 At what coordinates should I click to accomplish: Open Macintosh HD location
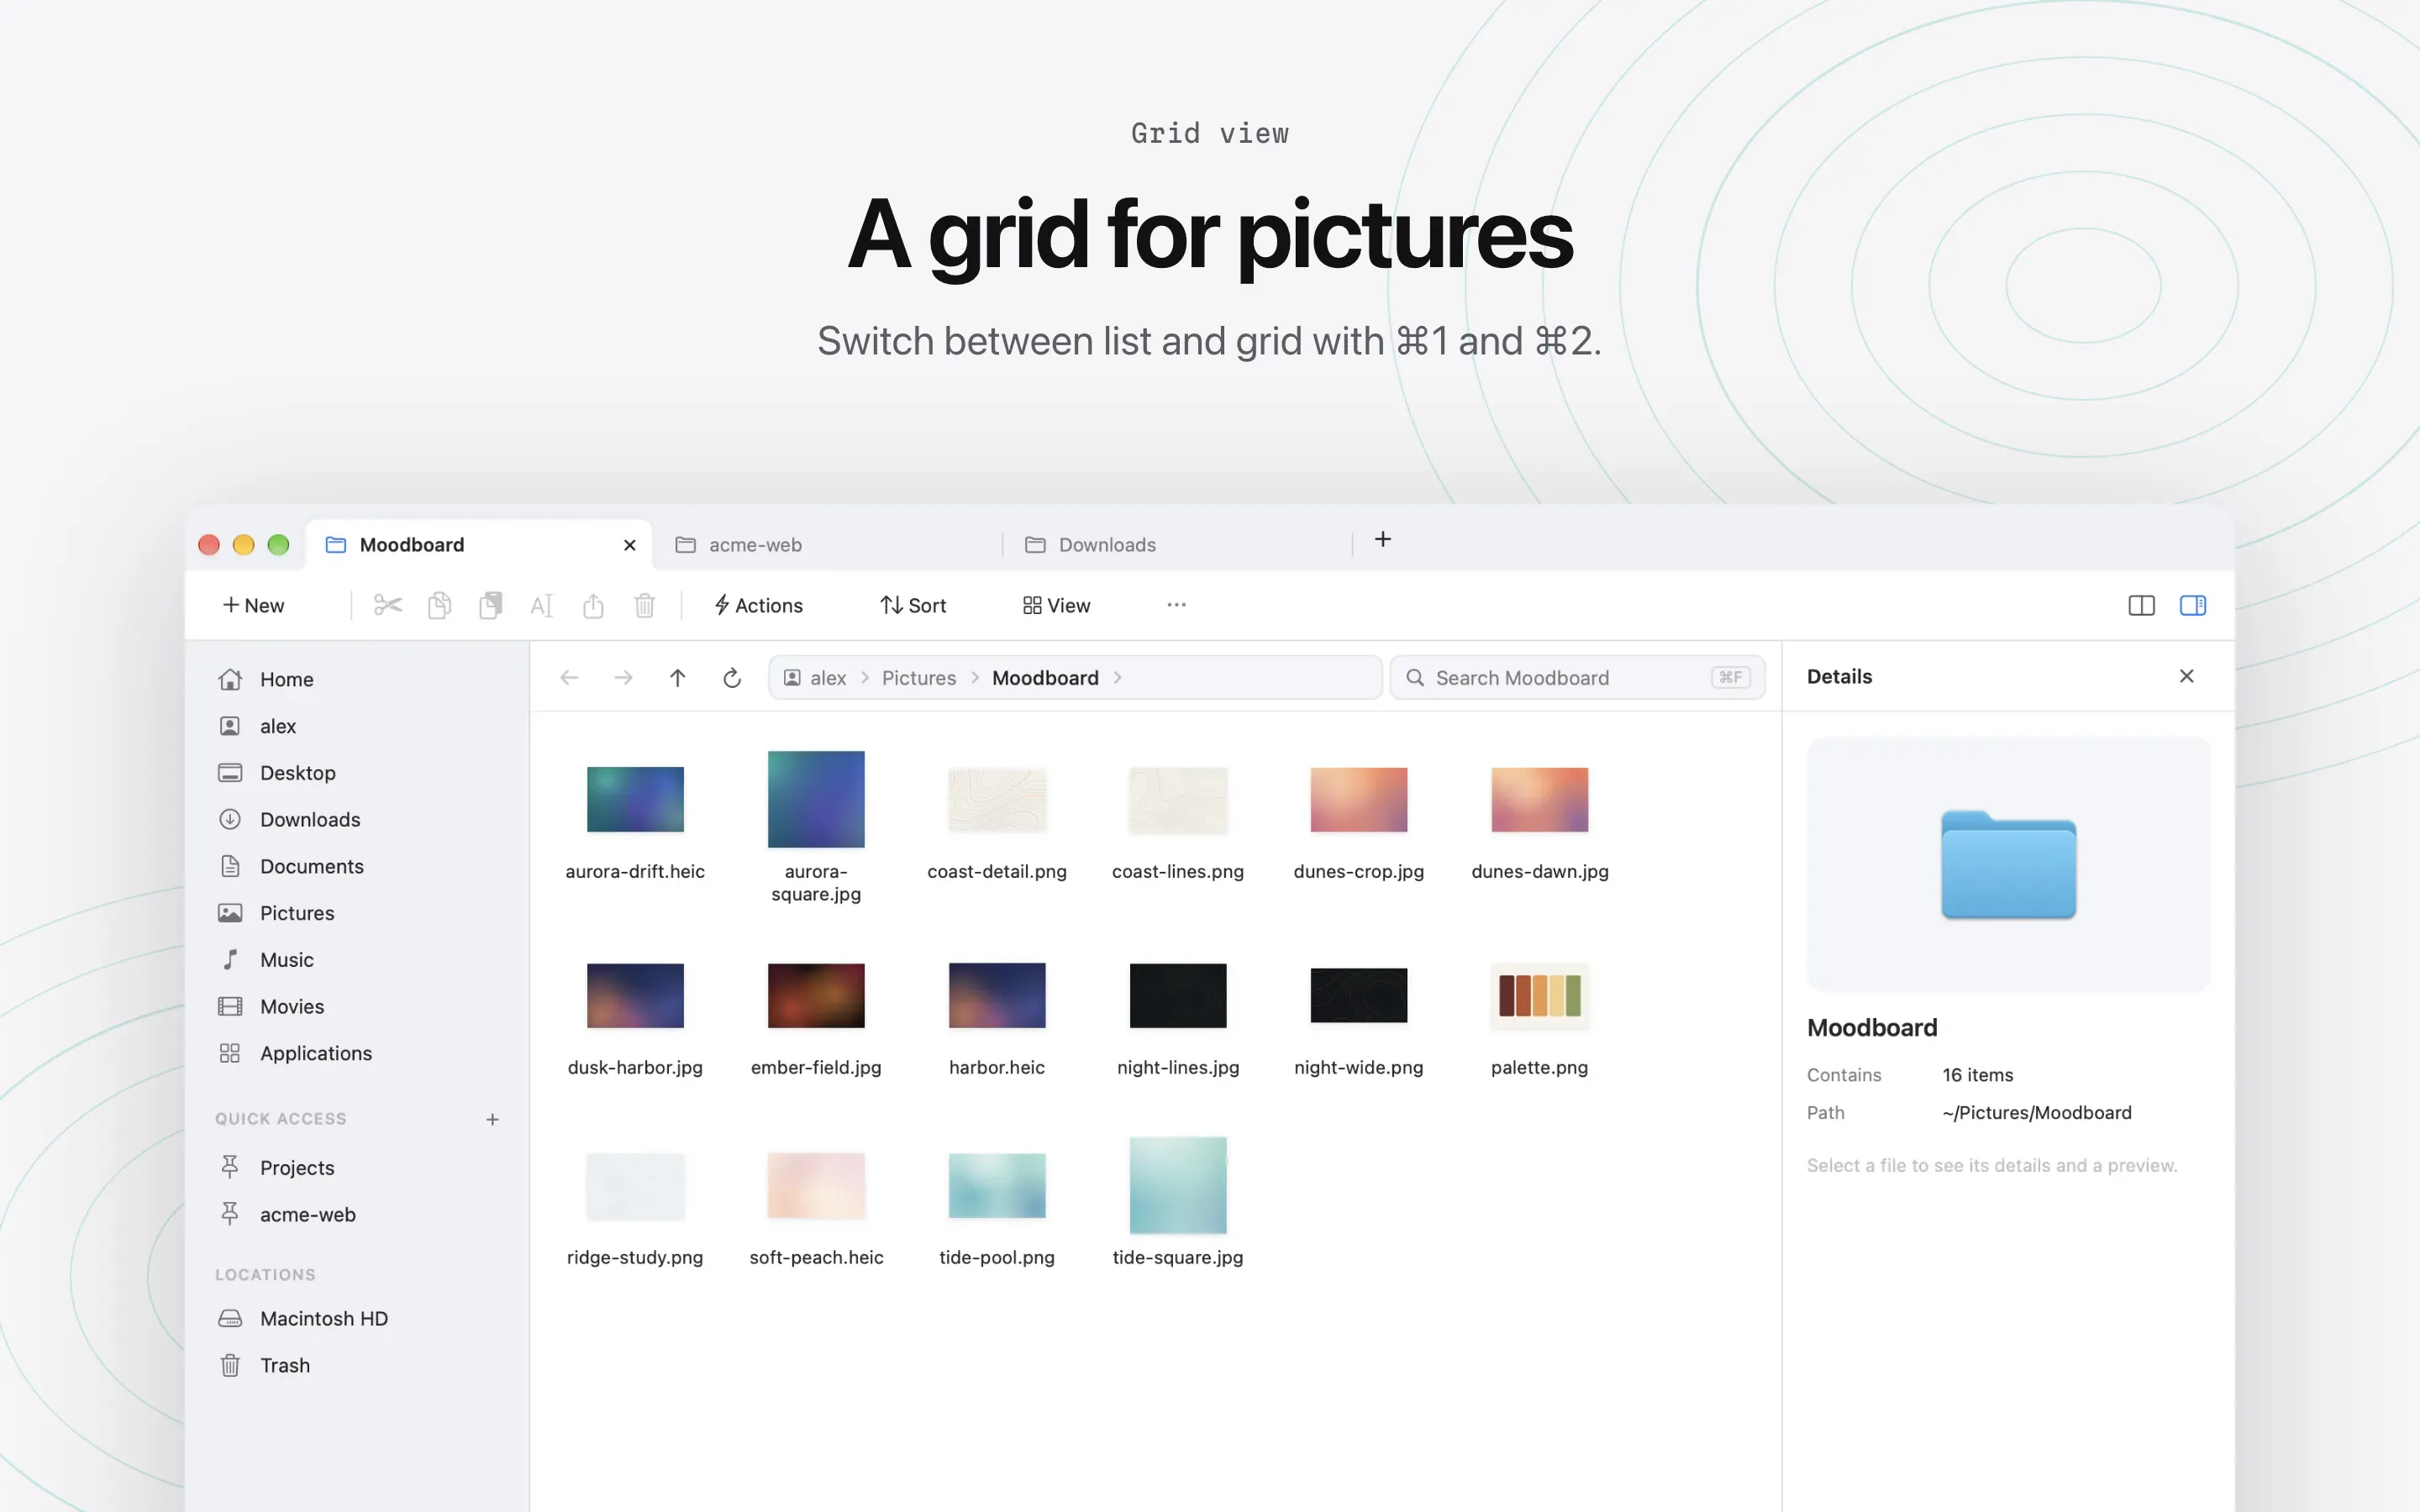pos(357,1319)
